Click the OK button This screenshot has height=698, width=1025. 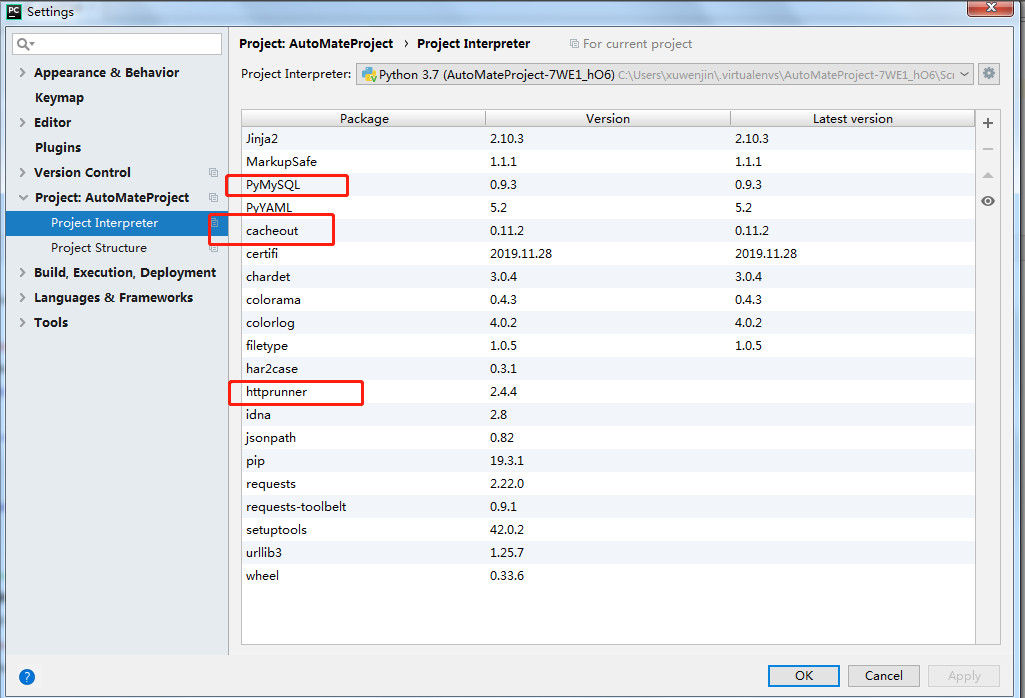803,676
